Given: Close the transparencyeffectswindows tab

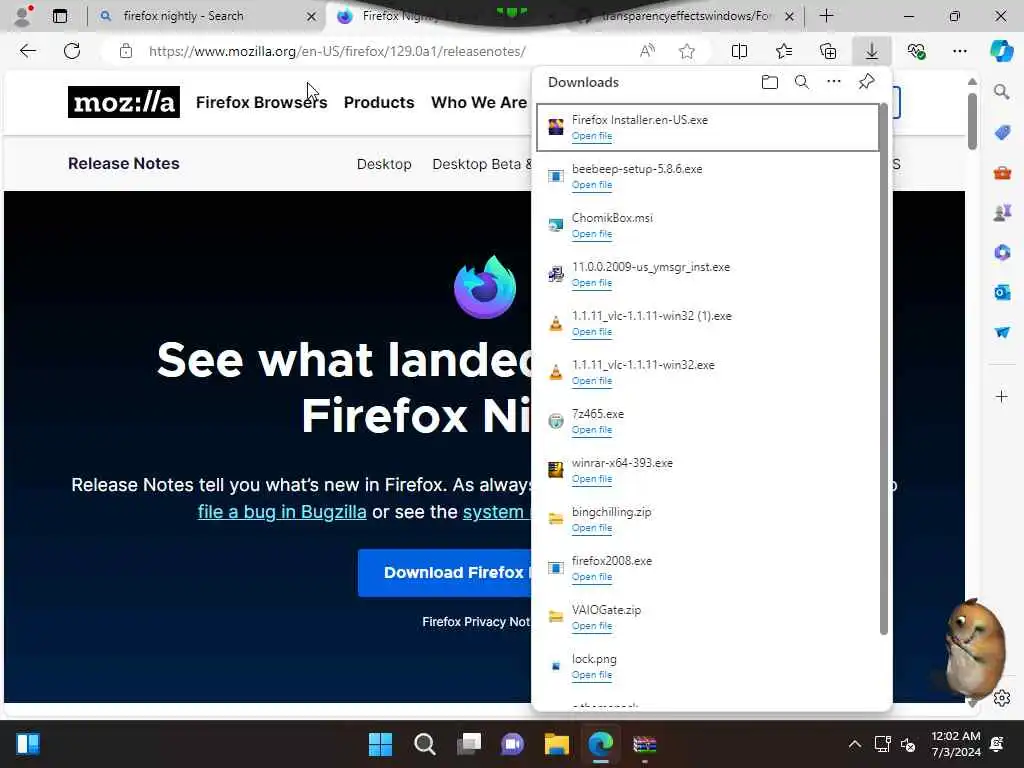Looking at the screenshot, I should (790, 16).
